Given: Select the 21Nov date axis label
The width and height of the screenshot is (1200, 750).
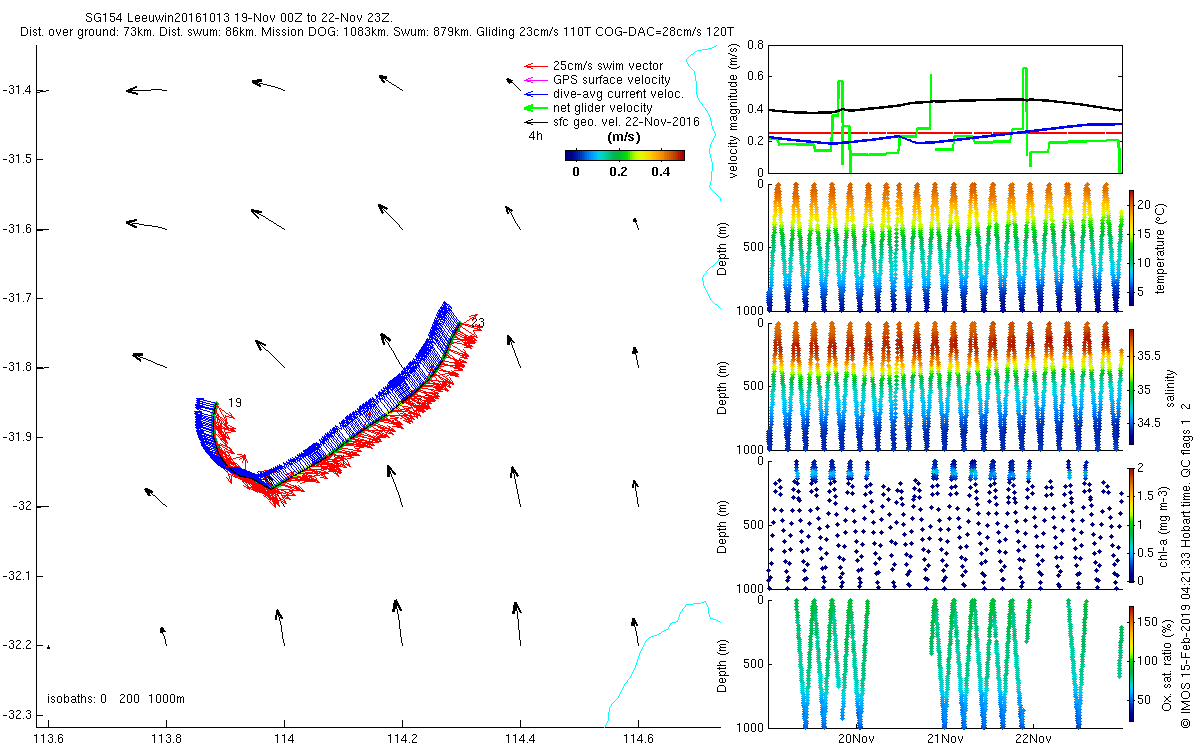Looking at the screenshot, I should tap(944, 739).
